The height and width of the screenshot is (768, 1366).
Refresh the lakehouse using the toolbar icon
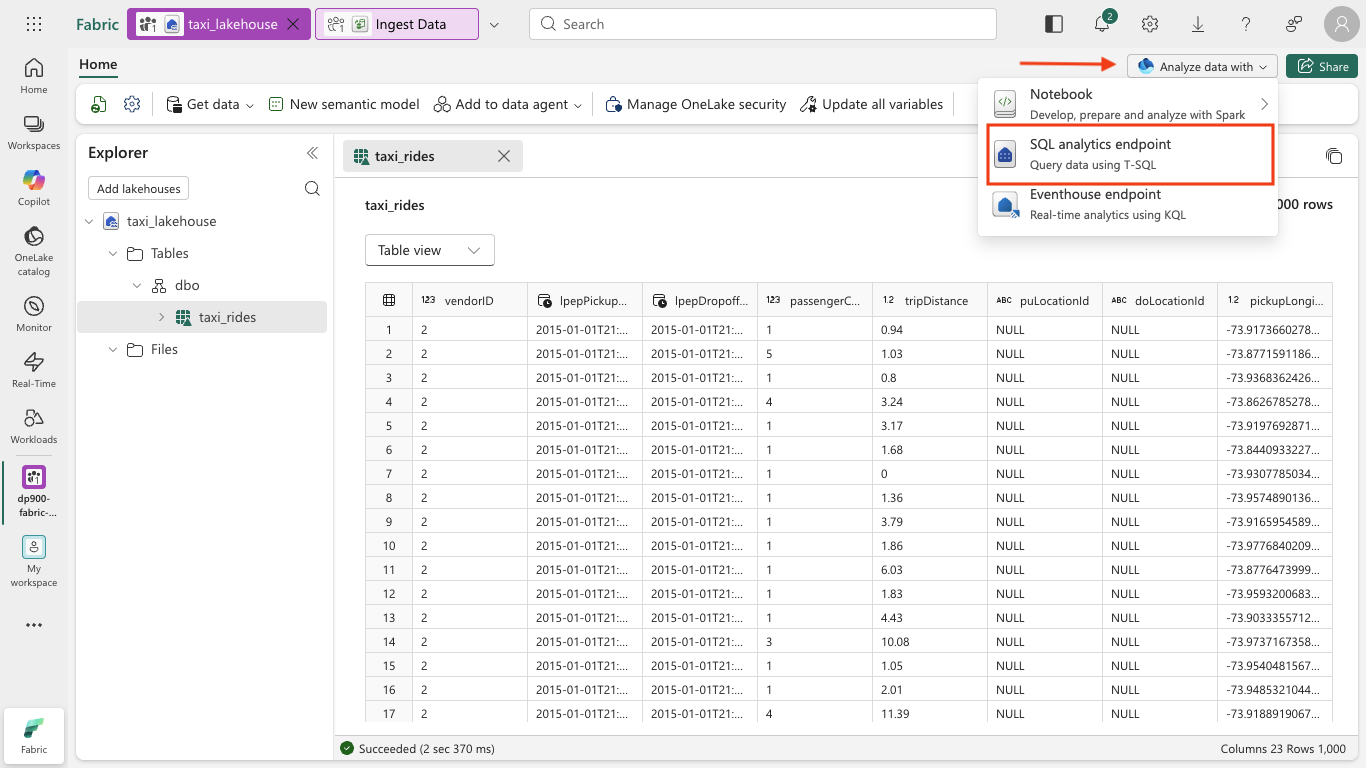pyautogui.click(x=99, y=104)
